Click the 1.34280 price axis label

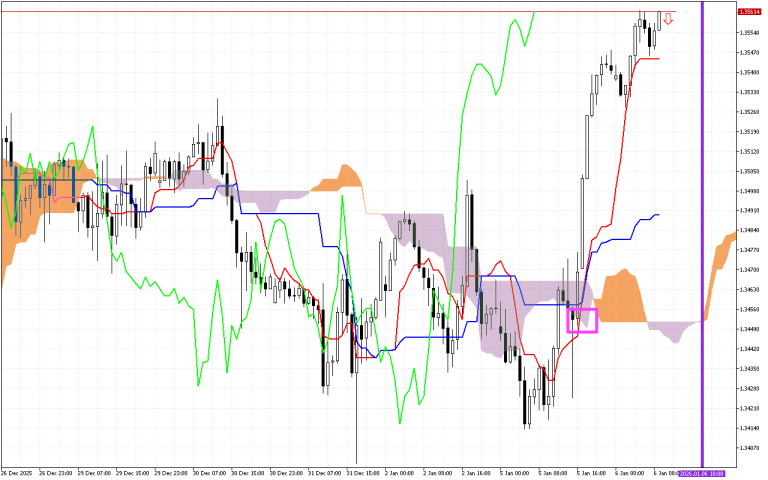(749, 388)
